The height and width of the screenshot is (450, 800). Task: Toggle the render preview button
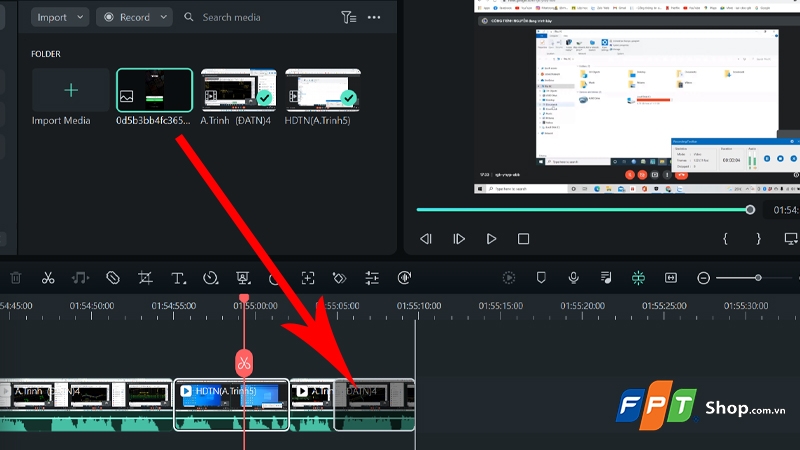click(x=509, y=278)
